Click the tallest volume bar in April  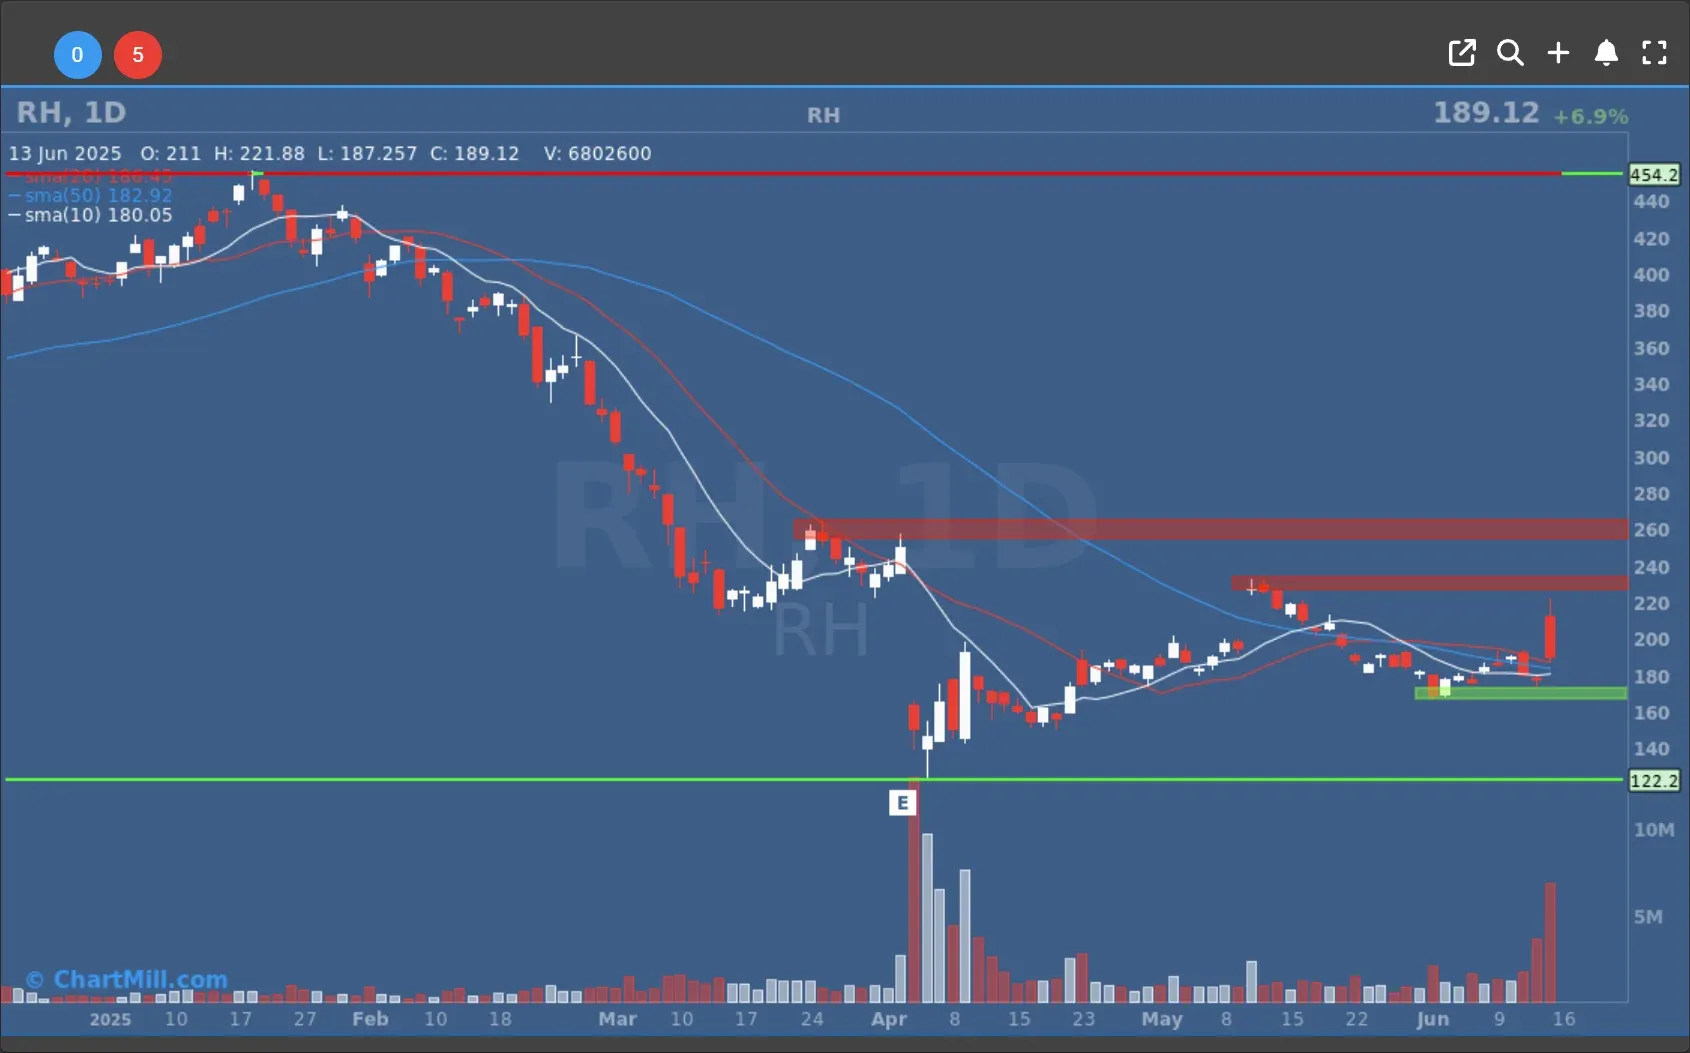914,900
